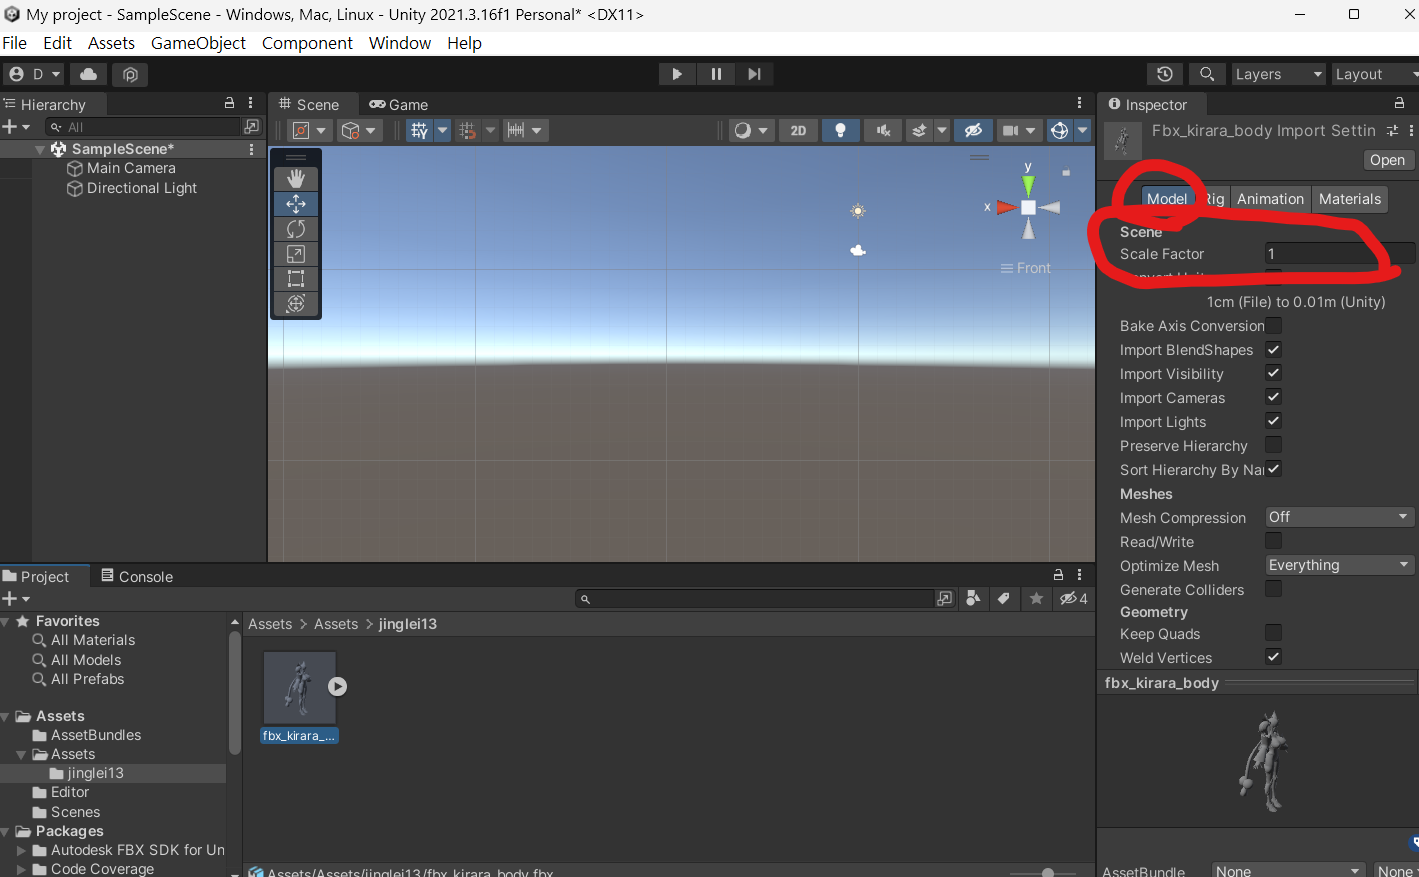Toggle Import Cameras checkbox
This screenshot has height=877, width=1419.
click(1273, 398)
